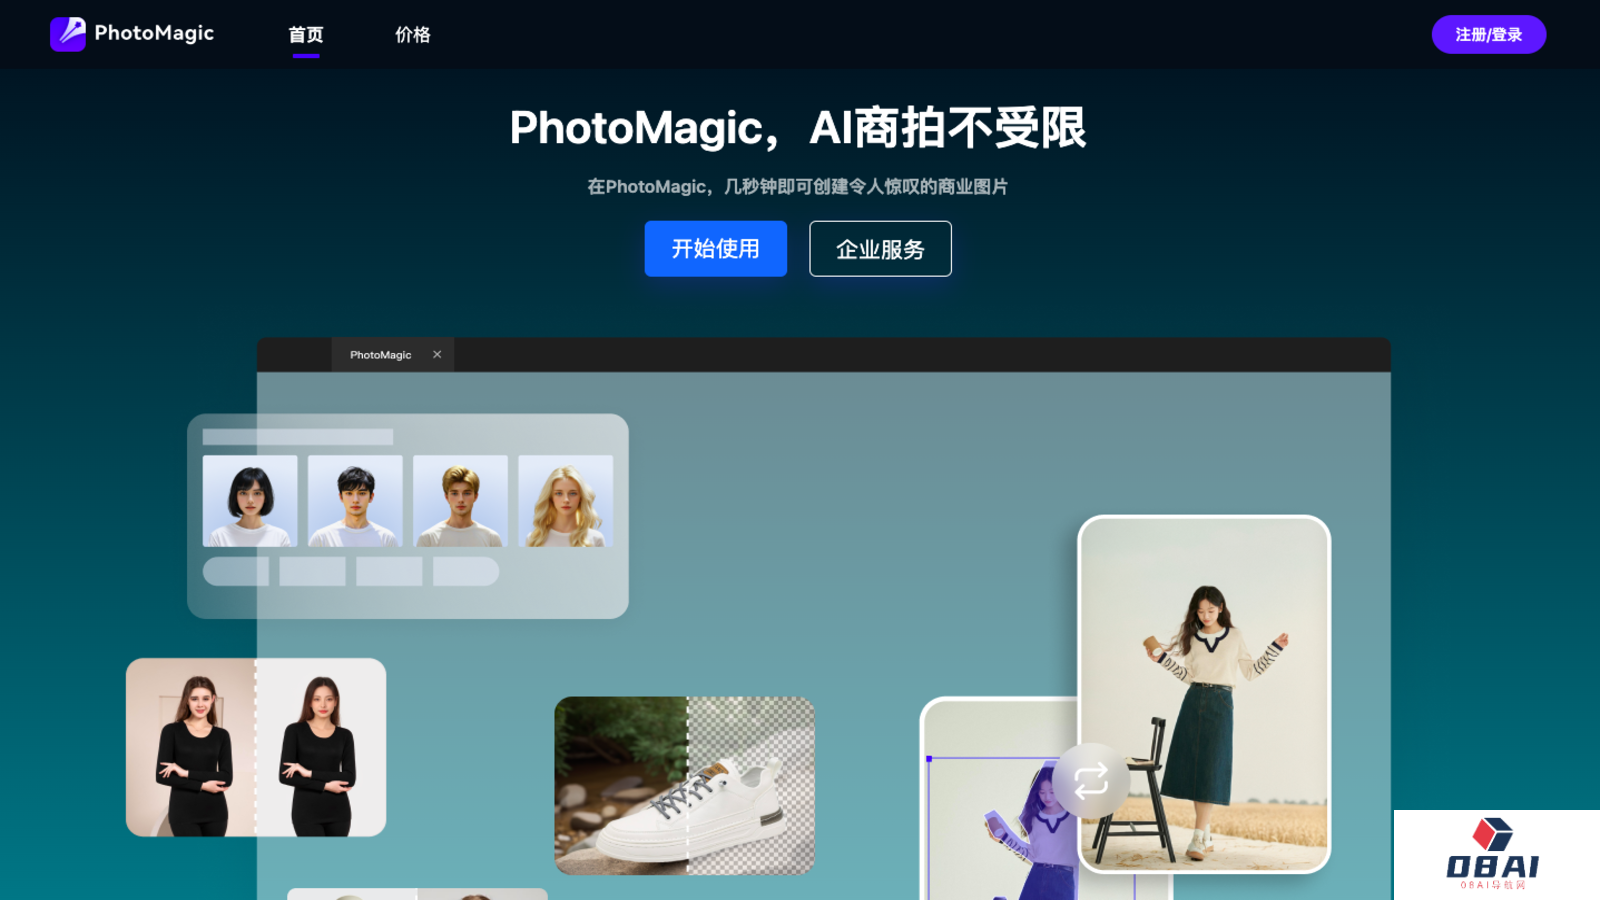This screenshot has height=900, width=1600.
Task: Open the white sneaker background removal image
Action: (x=685, y=786)
